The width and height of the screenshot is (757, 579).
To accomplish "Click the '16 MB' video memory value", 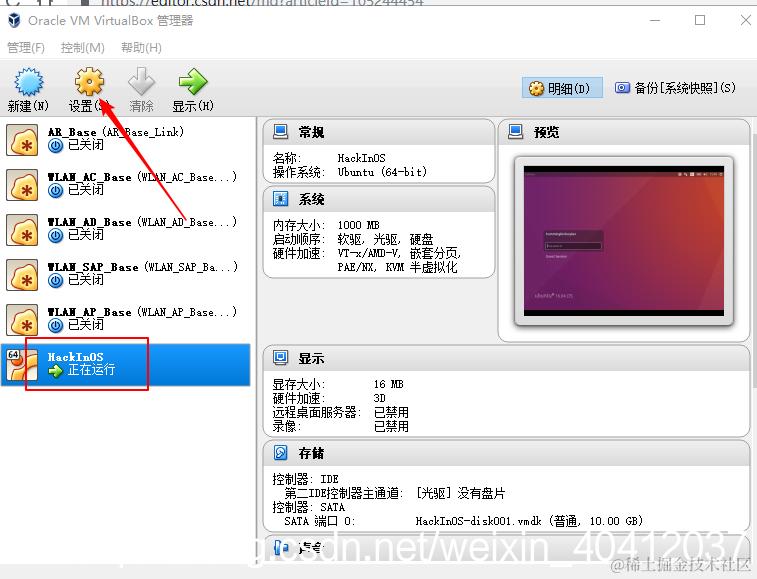I will point(388,384).
